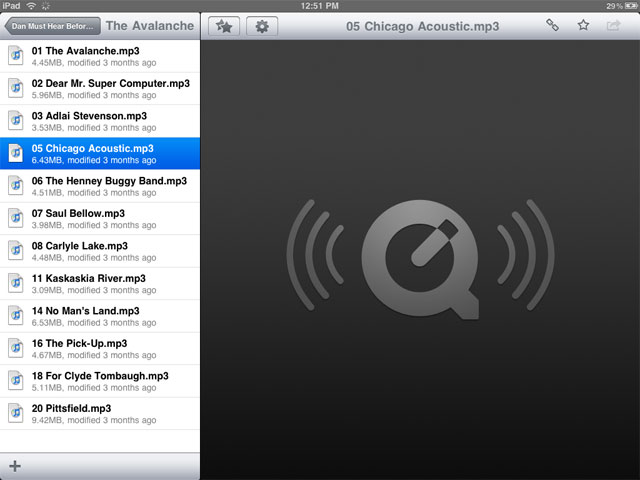Tap audio file icon for 06 The Henney Buggy Band
640x480 pixels.
point(16,185)
